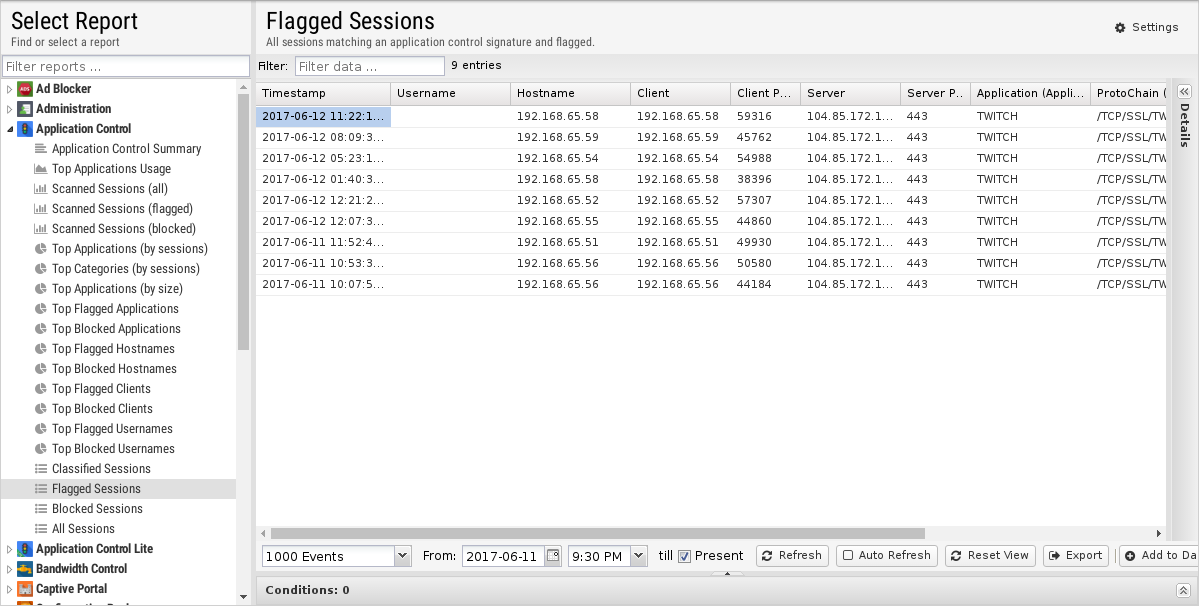The image size is (1199, 606).
Task: Click the Export button
Action: [1076, 556]
